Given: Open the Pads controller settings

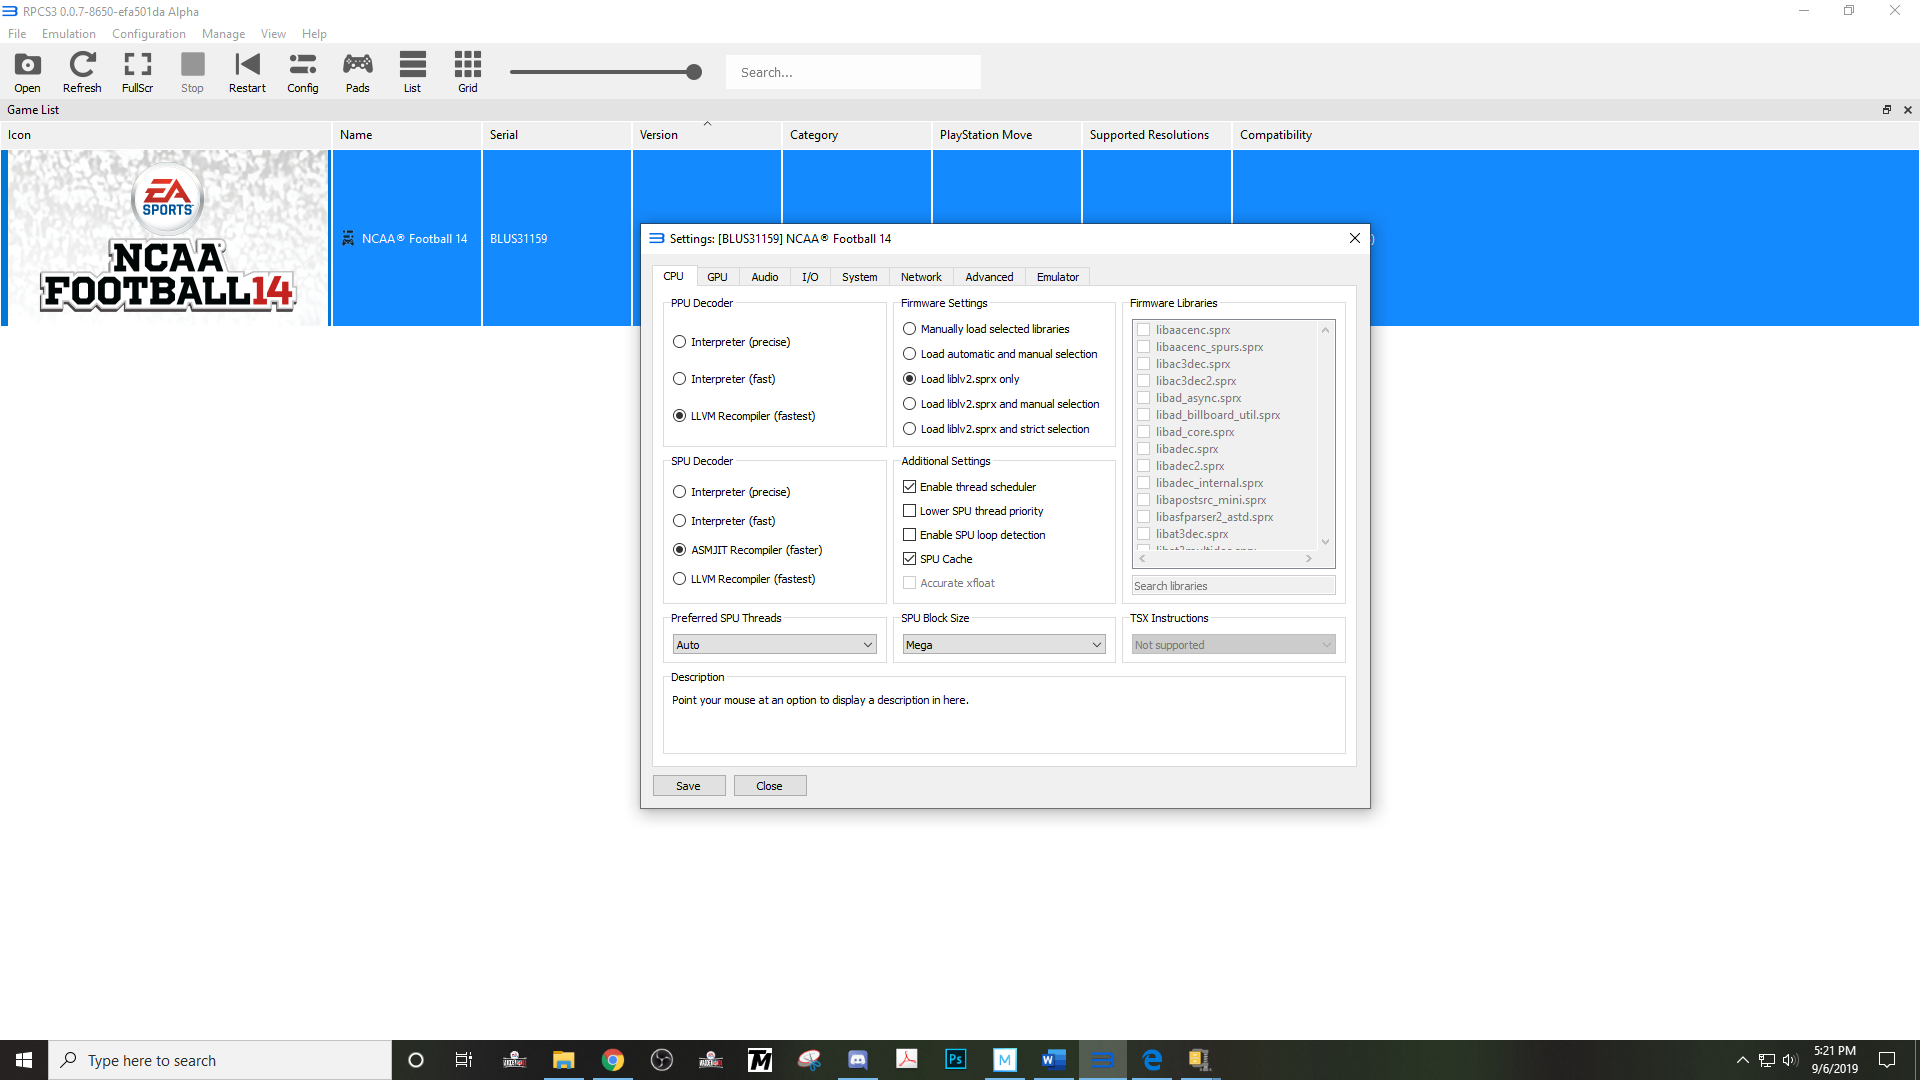Looking at the screenshot, I should [x=357, y=72].
